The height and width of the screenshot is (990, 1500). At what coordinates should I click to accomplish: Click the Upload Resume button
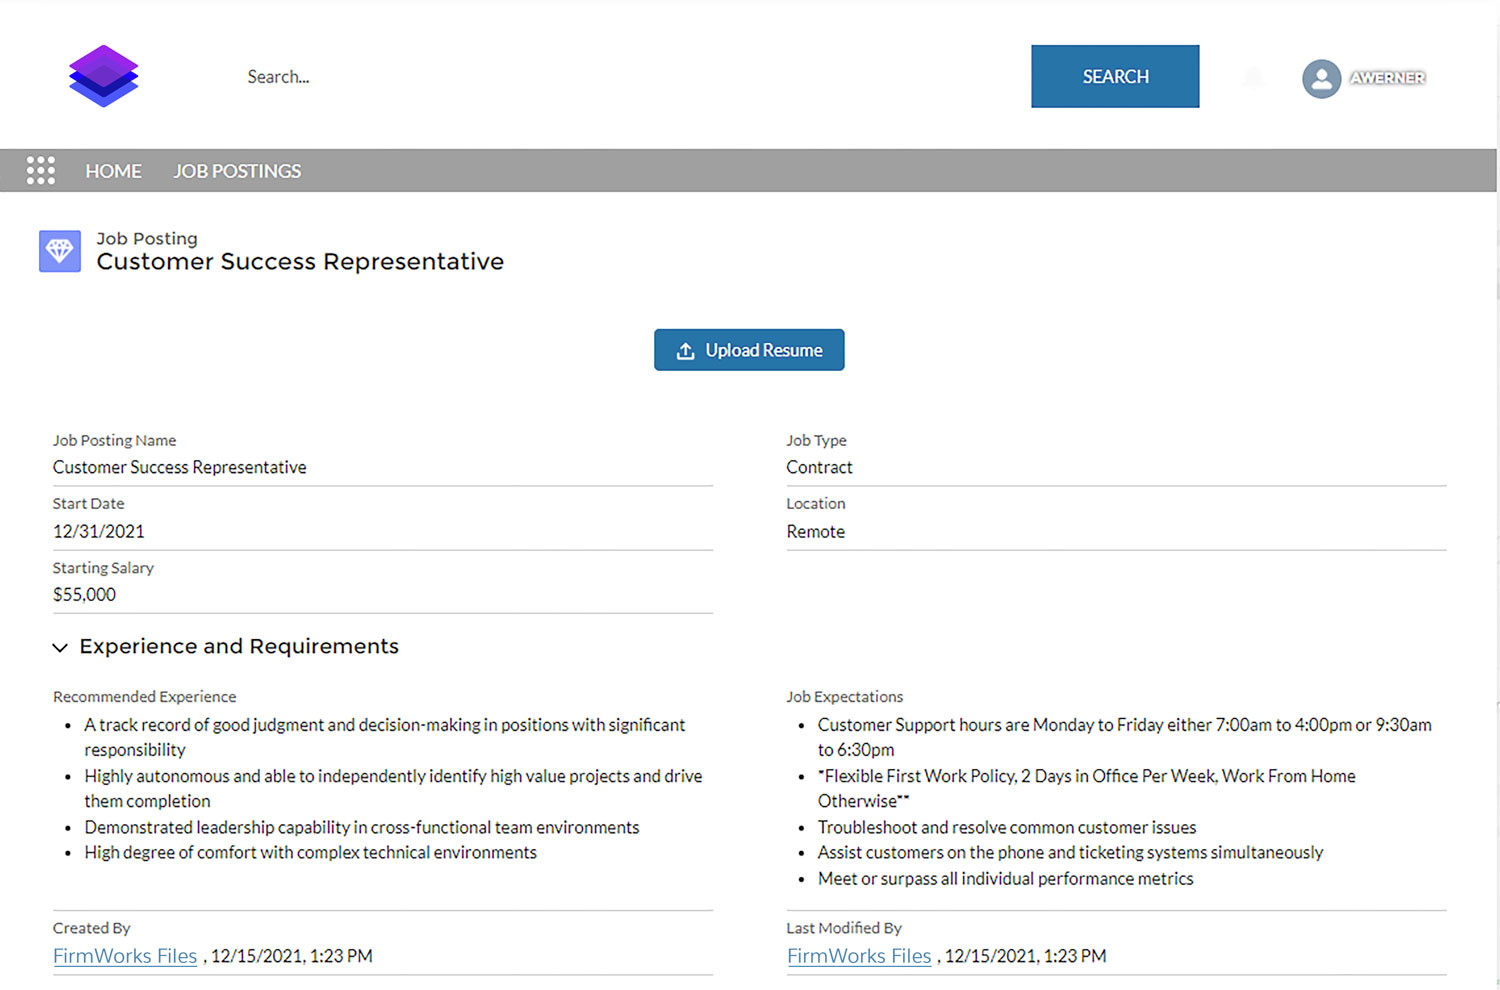749,350
